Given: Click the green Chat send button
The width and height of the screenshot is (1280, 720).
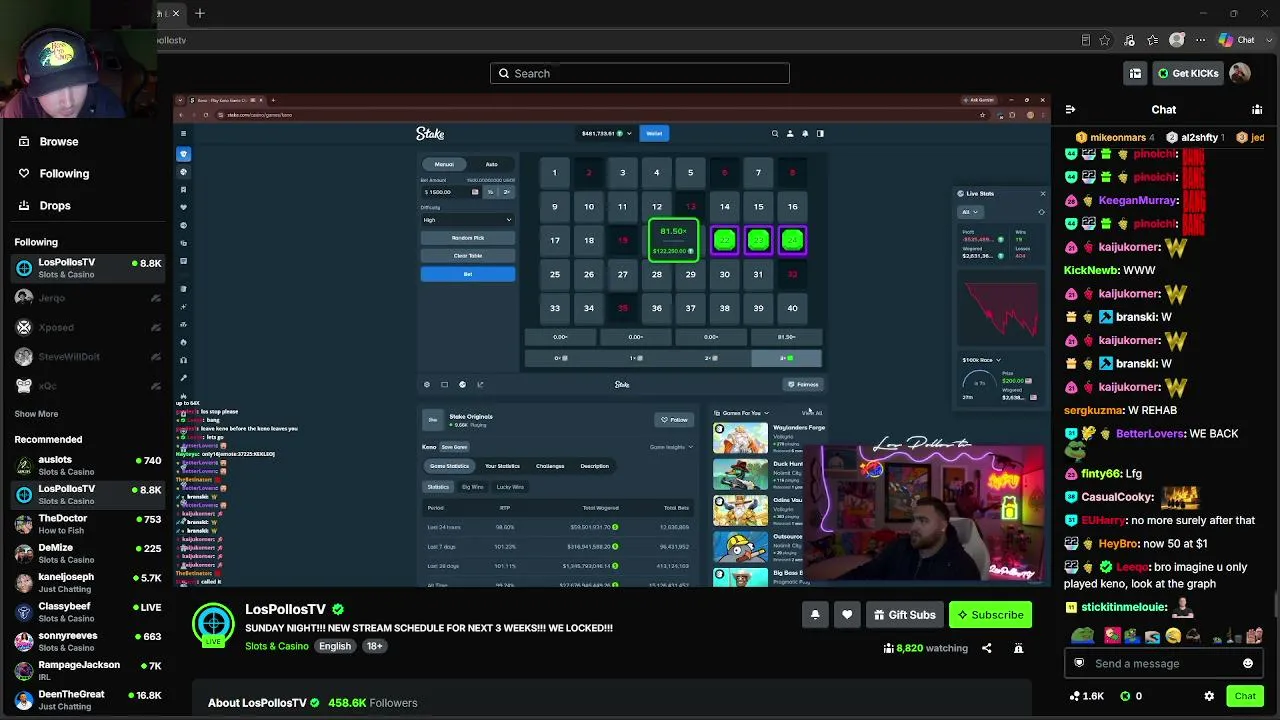Looking at the screenshot, I should [x=1245, y=696].
